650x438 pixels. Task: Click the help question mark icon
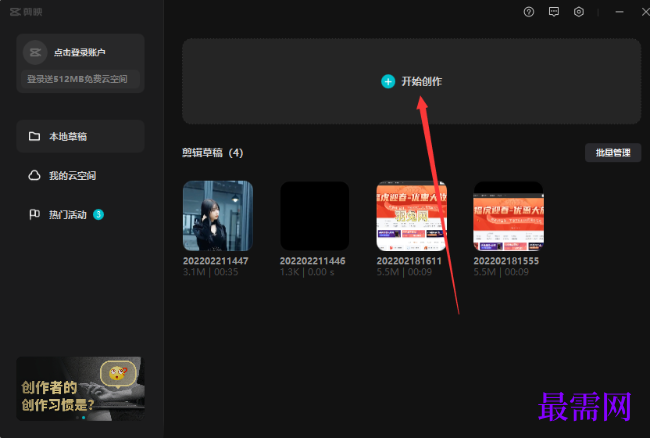[529, 12]
